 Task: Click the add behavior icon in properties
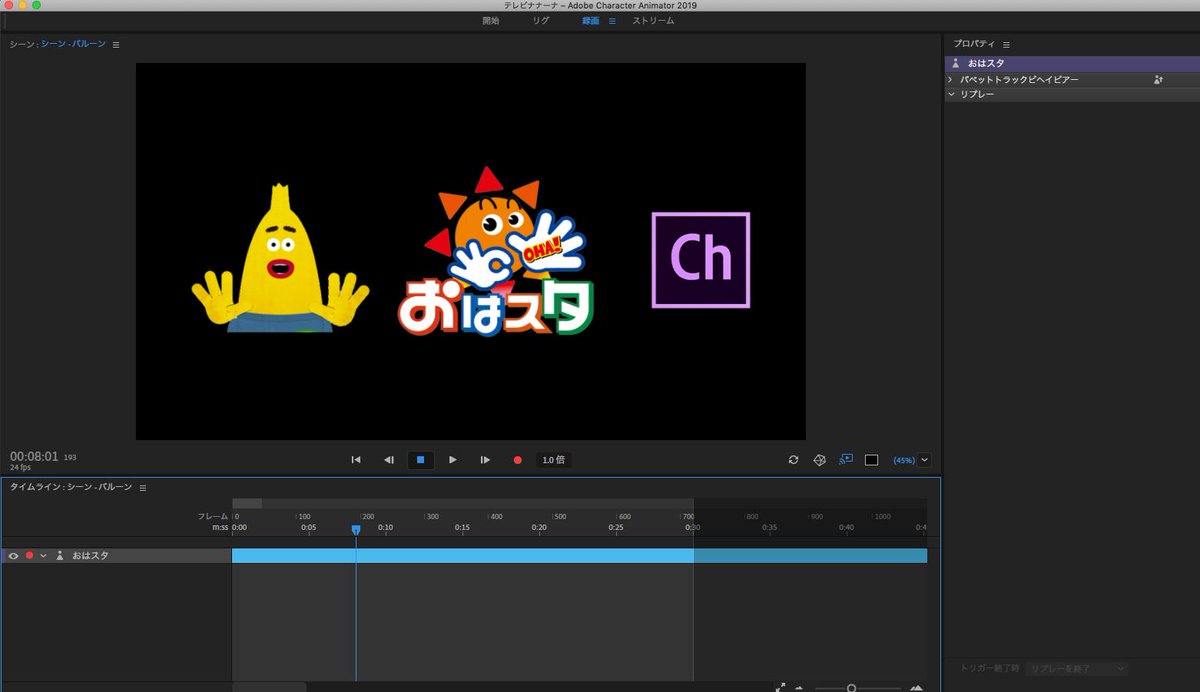click(x=1158, y=79)
